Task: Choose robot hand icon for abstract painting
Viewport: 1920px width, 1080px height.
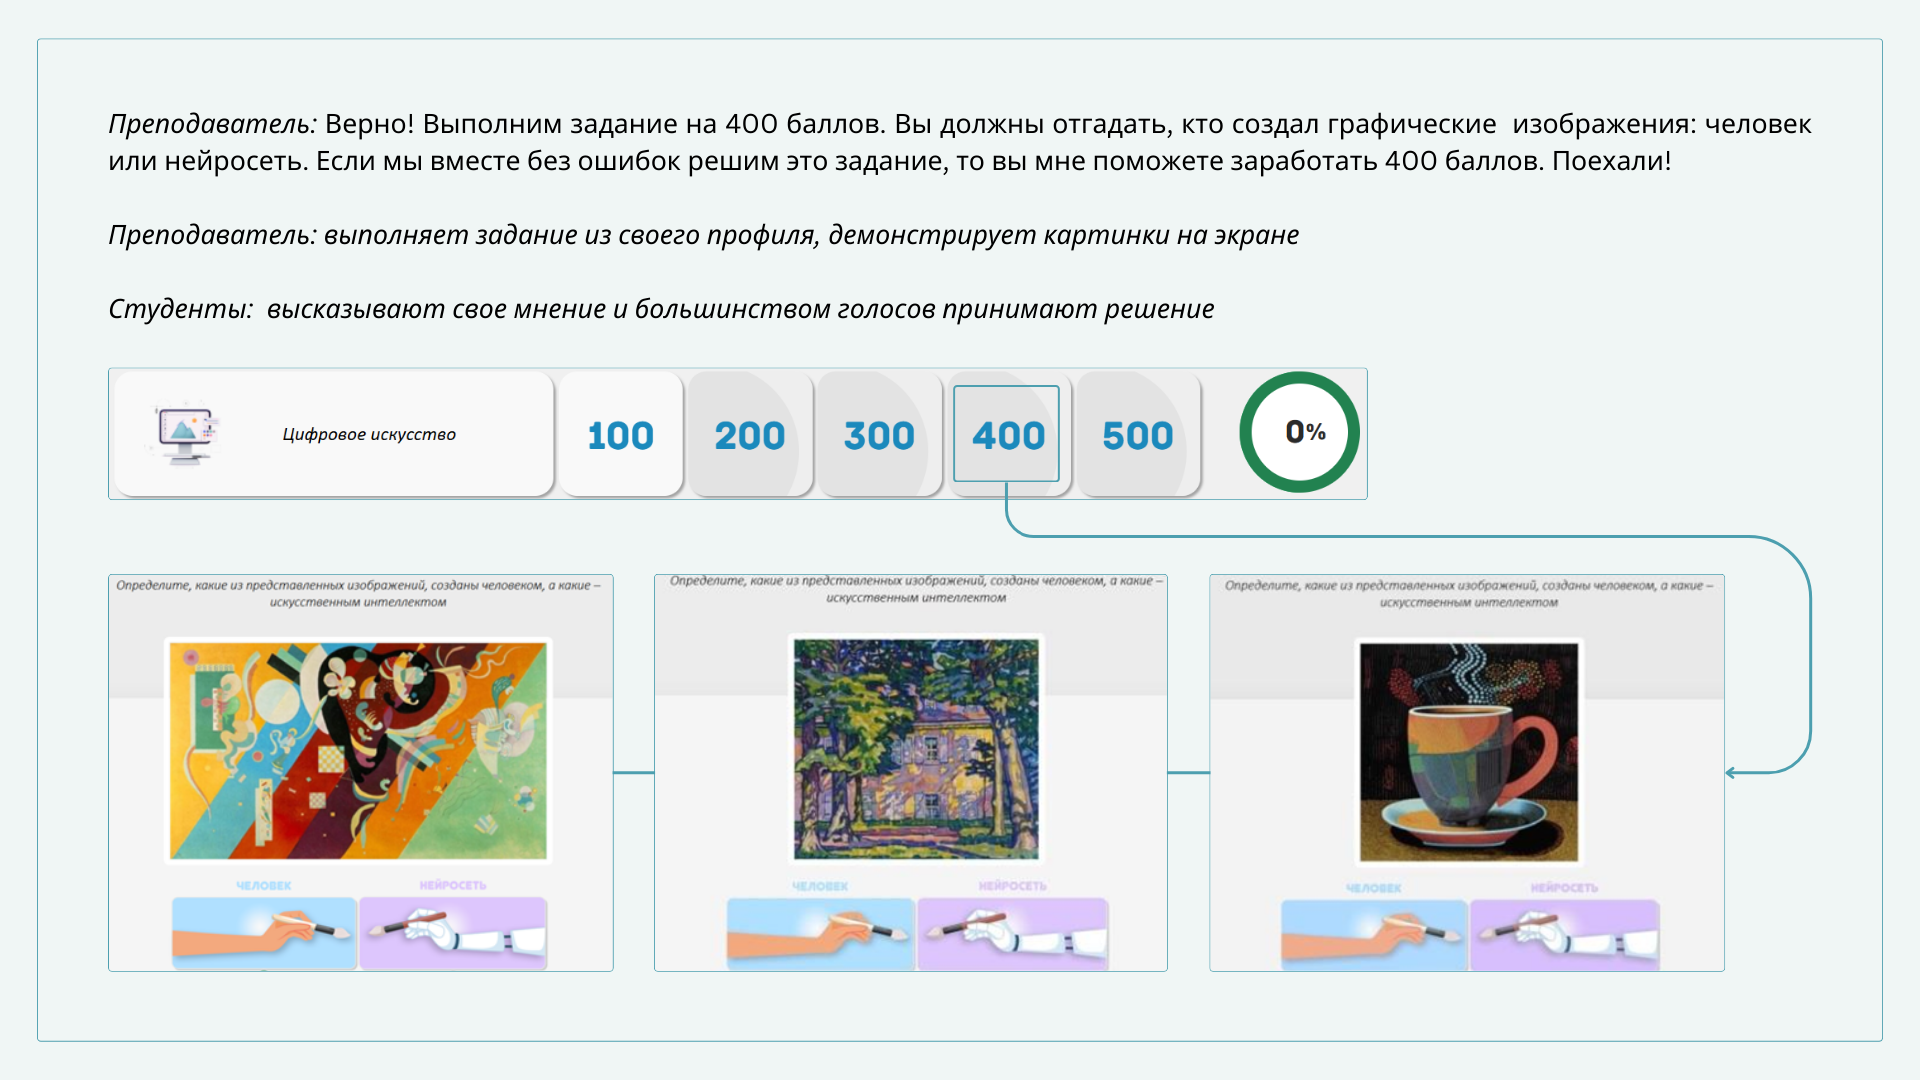Action: [453, 932]
